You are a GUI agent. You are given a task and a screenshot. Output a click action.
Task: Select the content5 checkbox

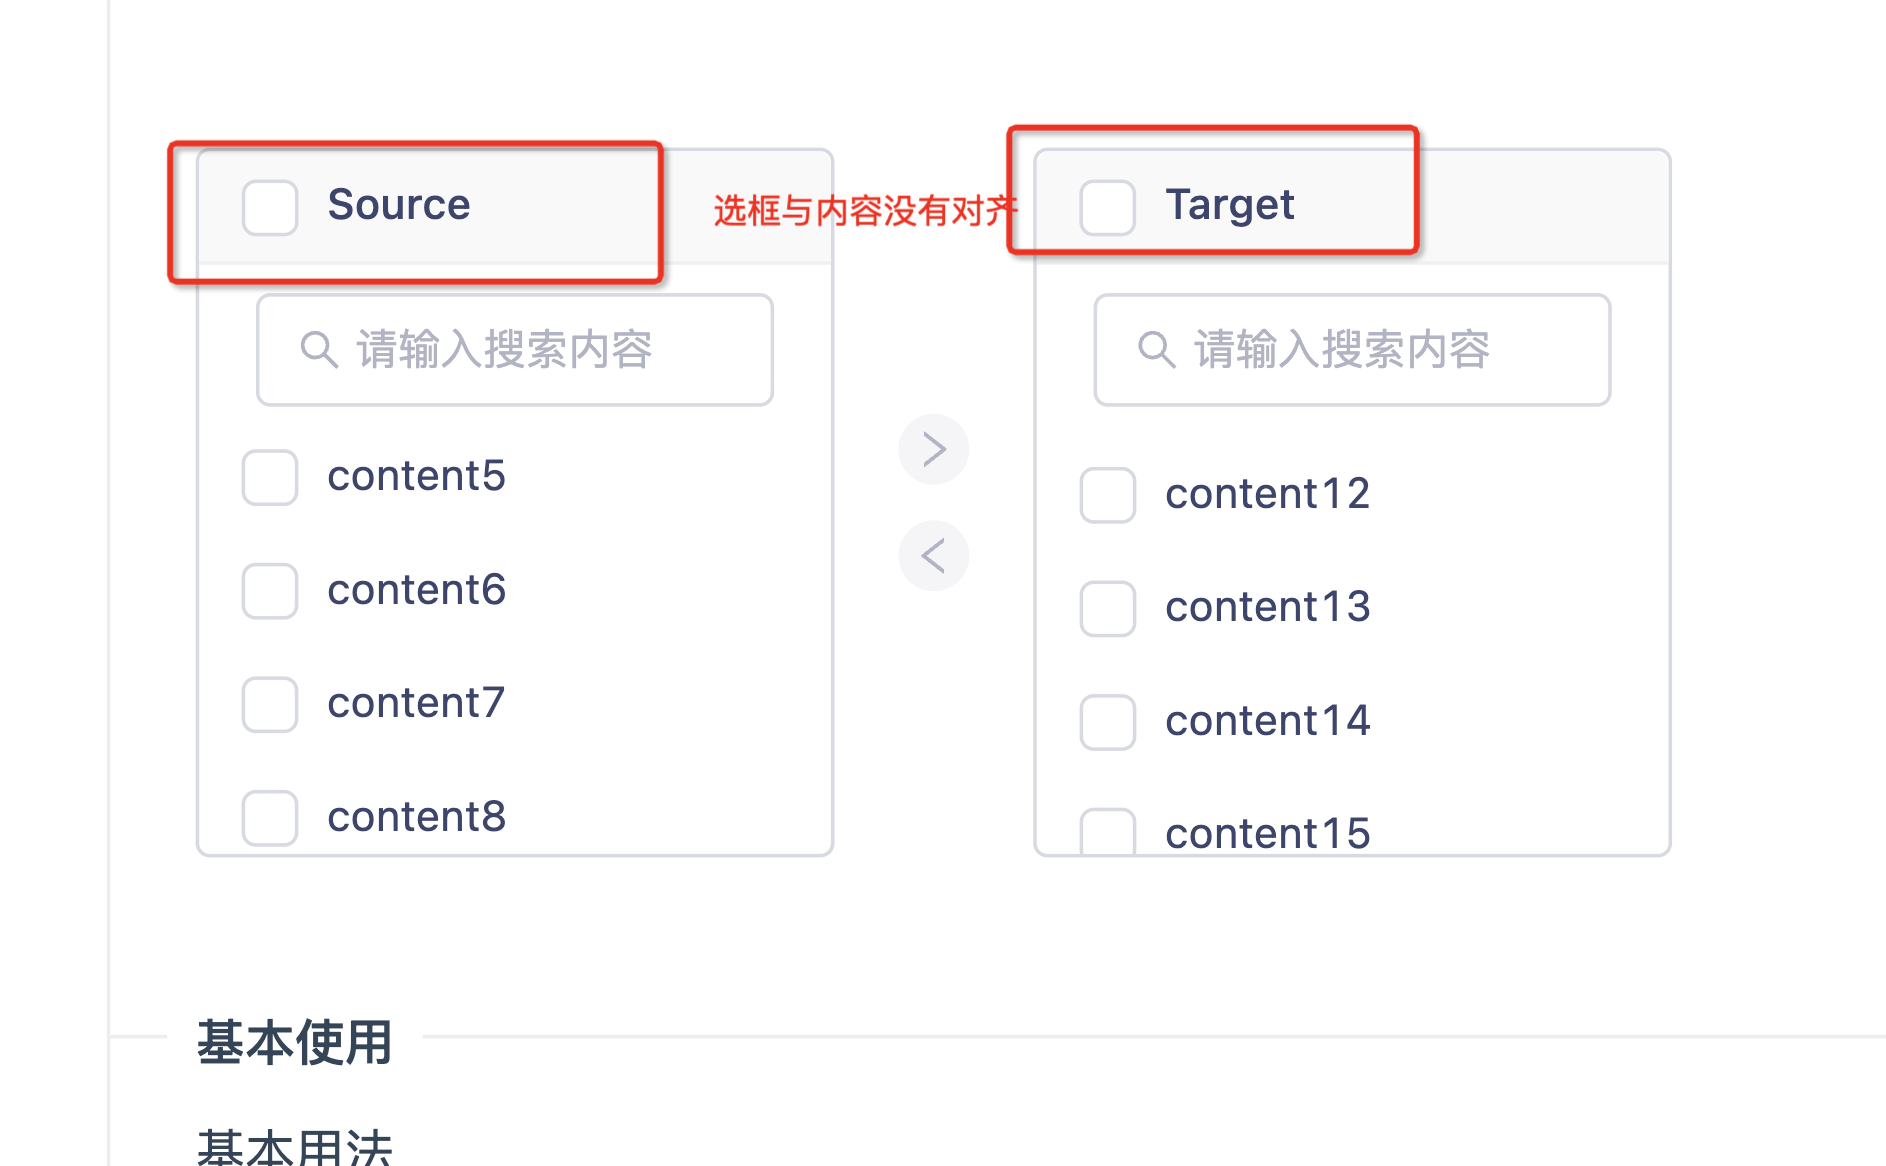pos(268,479)
